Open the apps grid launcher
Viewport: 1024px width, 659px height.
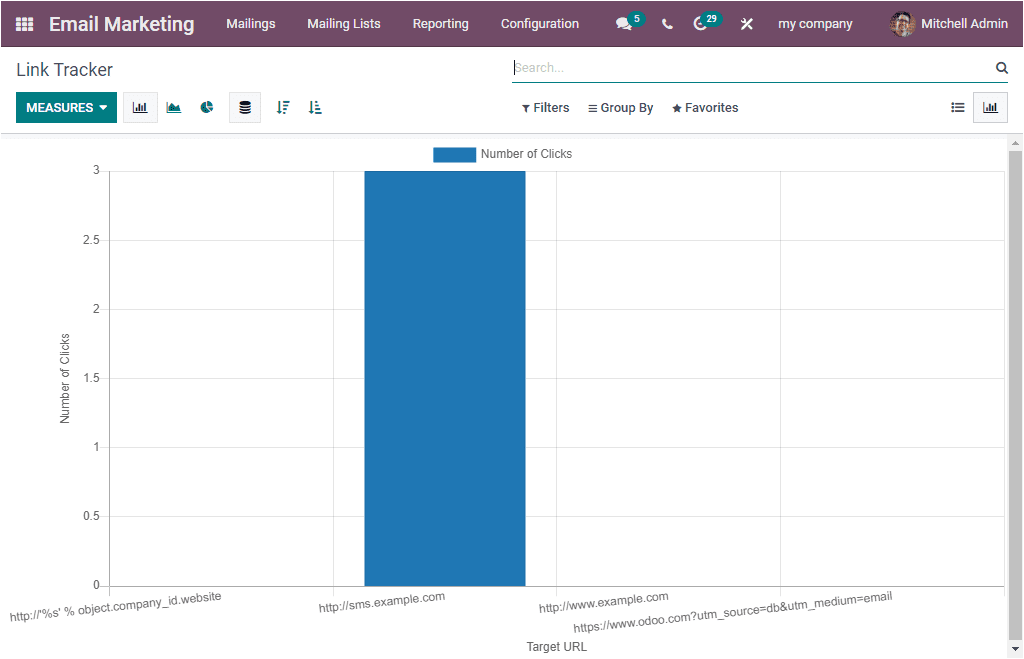click(24, 23)
